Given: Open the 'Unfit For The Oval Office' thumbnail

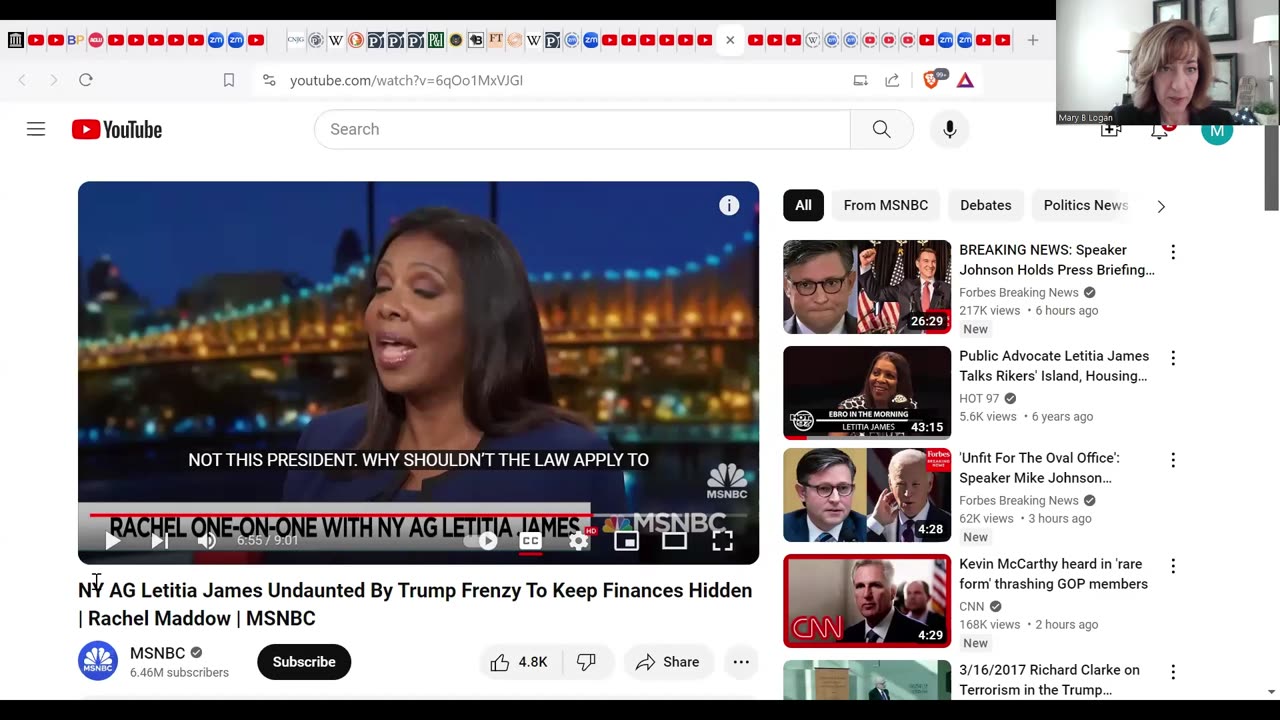Looking at the screenshot, I should pos(867,495).
